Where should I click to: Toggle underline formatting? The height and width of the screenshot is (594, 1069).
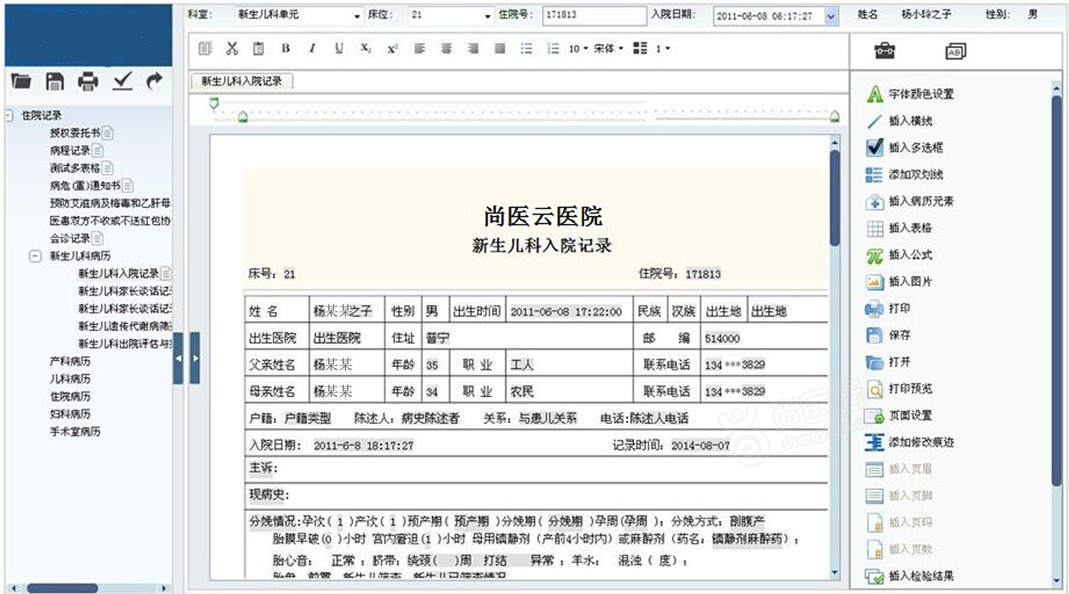coord(339,48)
